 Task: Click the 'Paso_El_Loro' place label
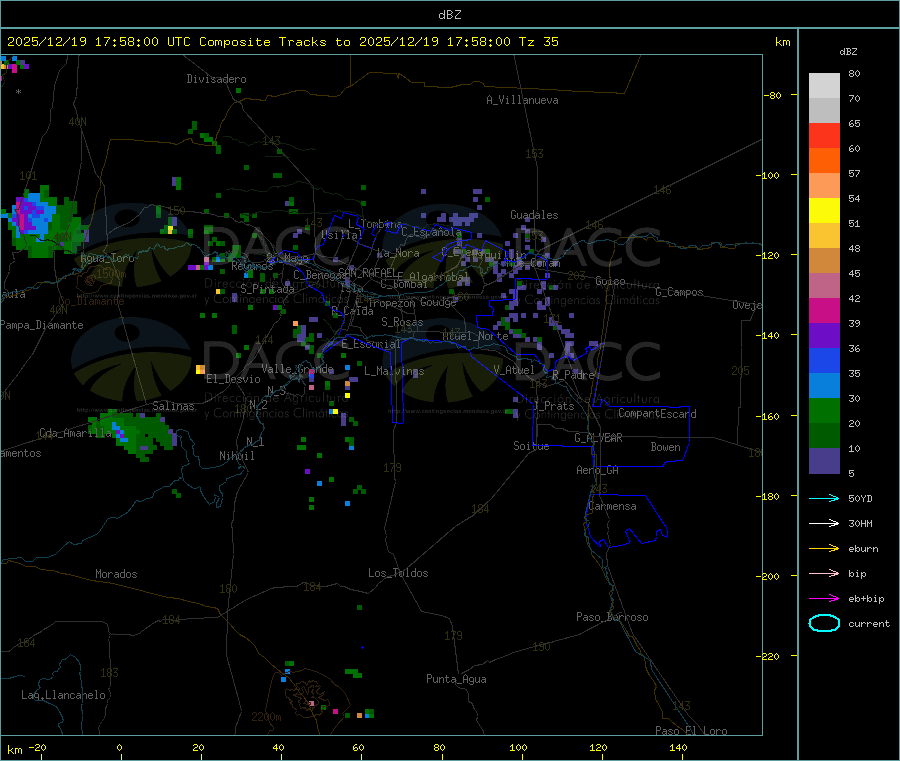point(691,731)
